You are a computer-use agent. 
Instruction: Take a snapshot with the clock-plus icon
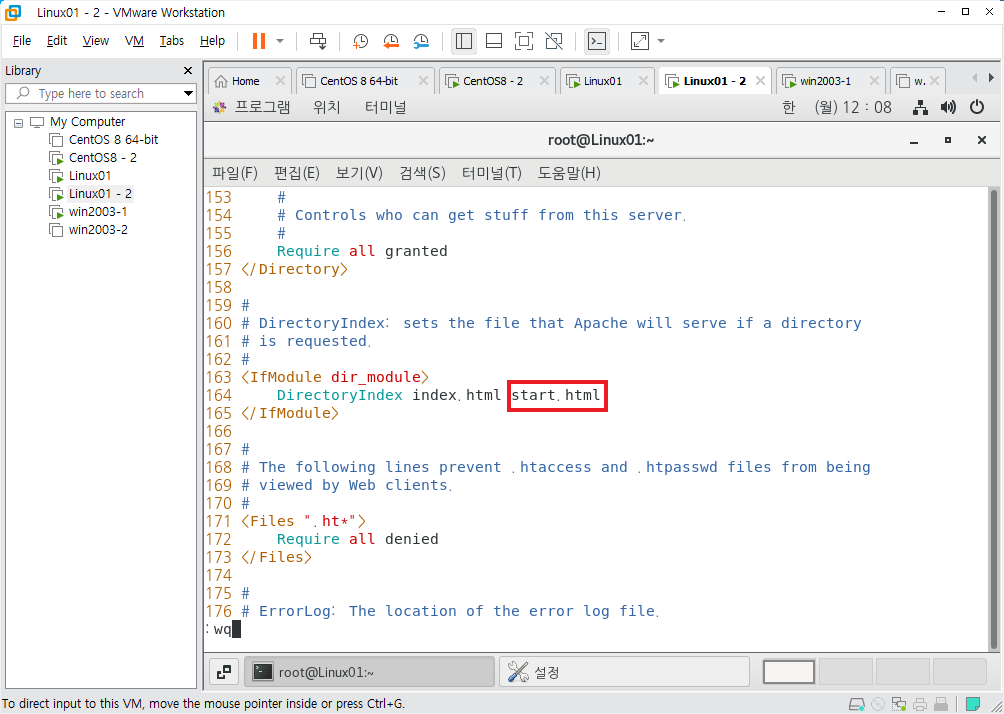point(360,41)
